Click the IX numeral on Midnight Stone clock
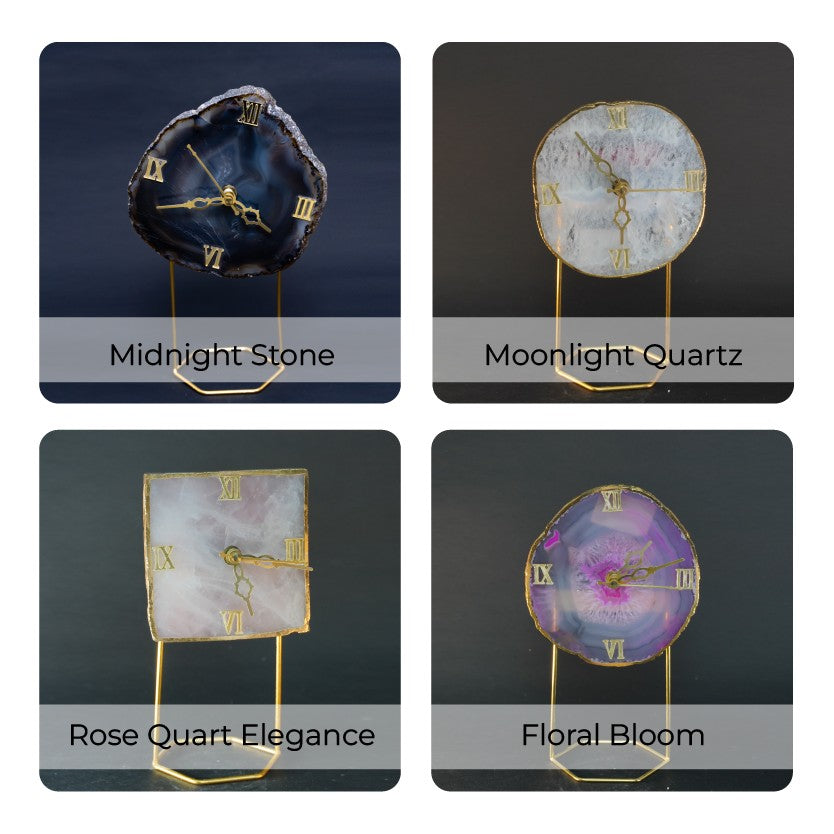The height and width of the screenshot is (834, 834). 155,170
